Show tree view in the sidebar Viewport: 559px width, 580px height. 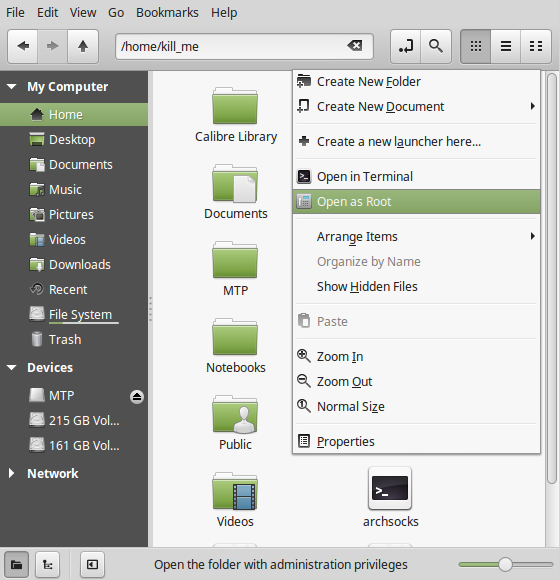47,564
